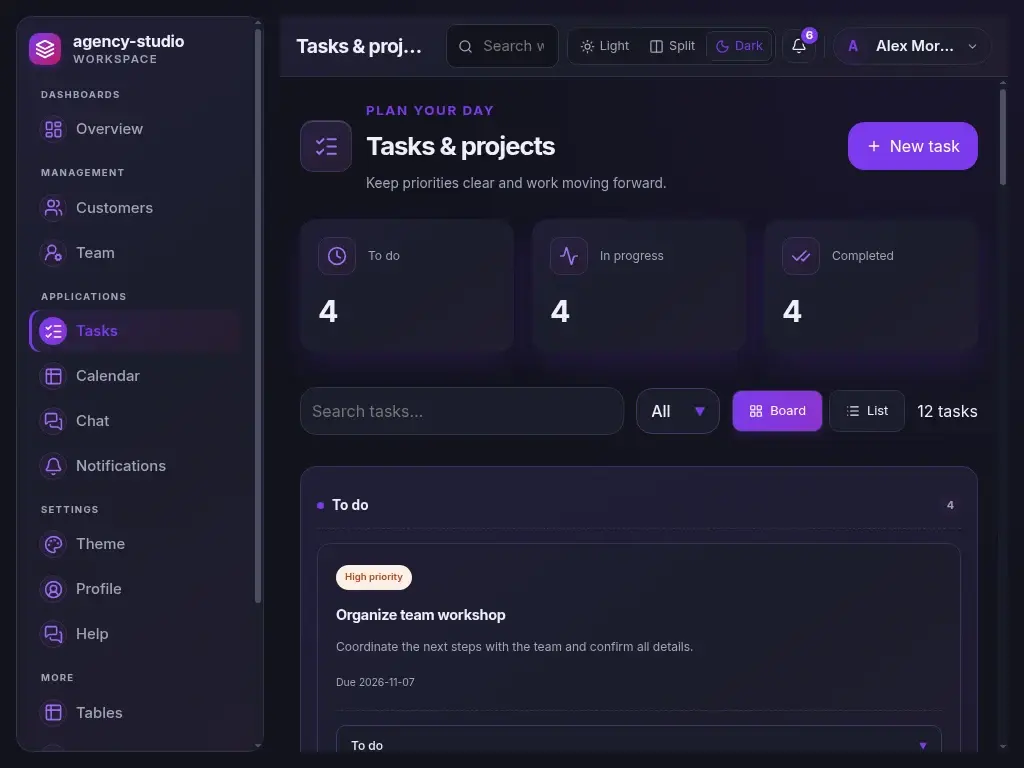Click the High priority badge
The image size is (1024, 768).
click(374, 577)
